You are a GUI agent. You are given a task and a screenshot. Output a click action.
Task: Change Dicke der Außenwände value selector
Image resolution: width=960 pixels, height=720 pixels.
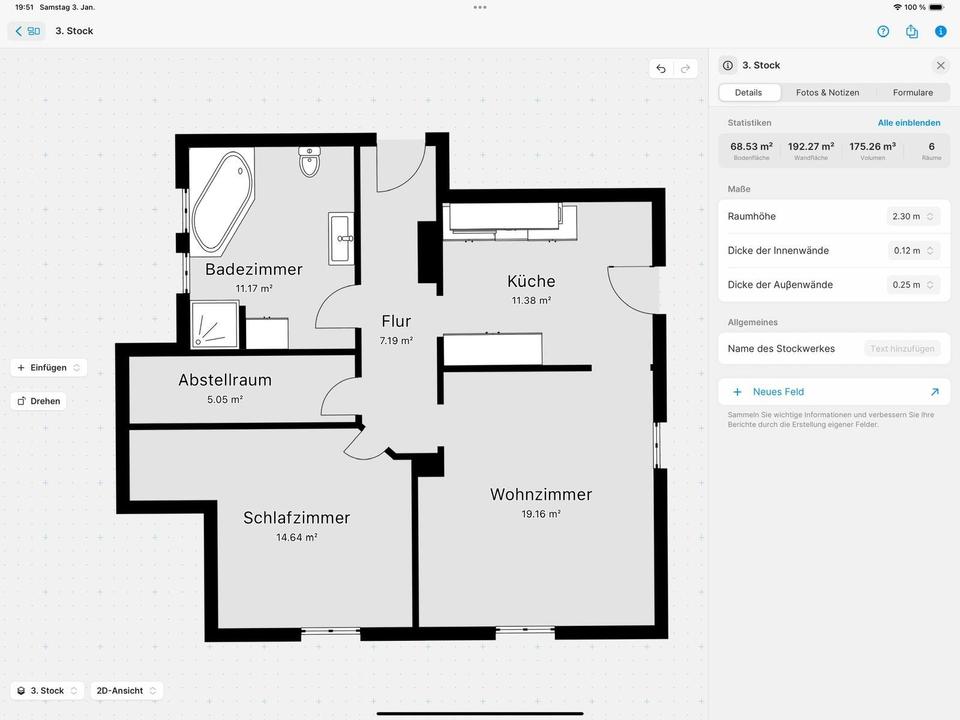point(913,285)
